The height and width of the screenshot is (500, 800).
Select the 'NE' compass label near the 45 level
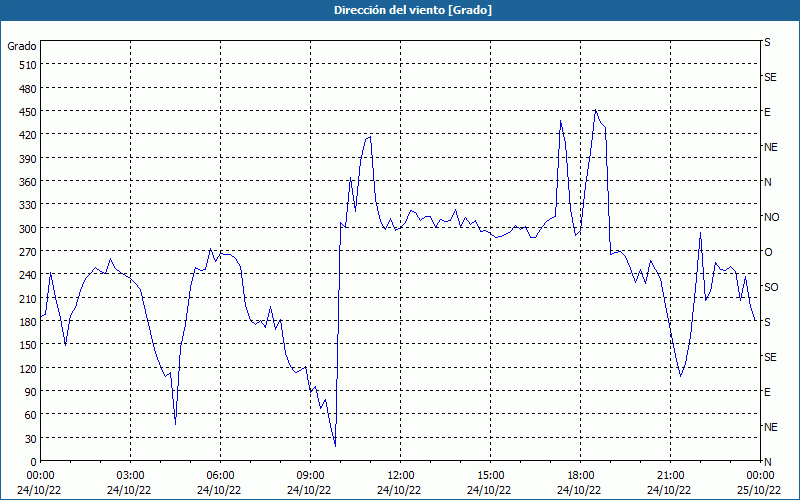tap(771, 427)
